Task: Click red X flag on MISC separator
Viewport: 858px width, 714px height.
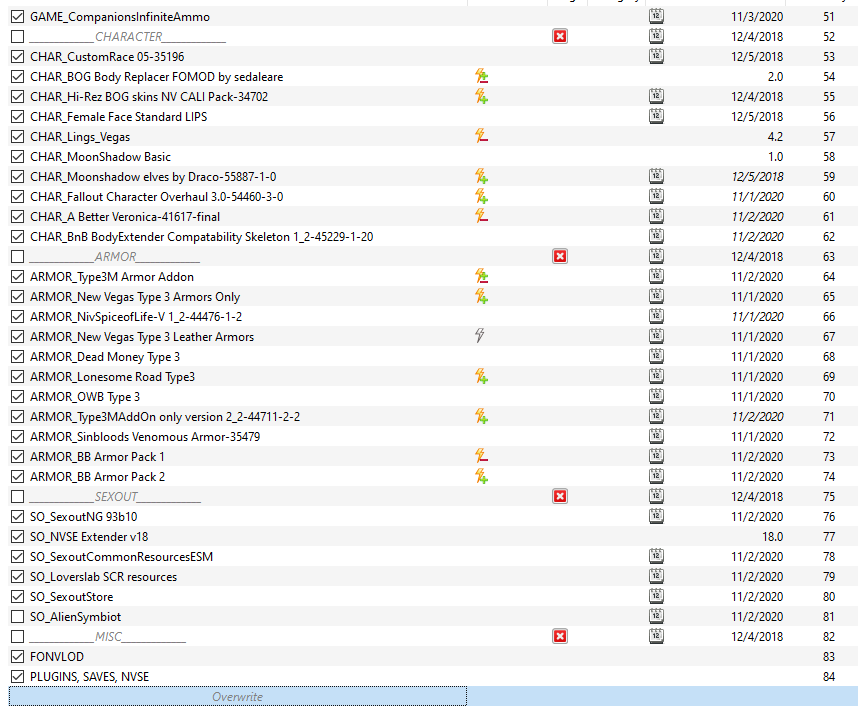Action: 560,636
